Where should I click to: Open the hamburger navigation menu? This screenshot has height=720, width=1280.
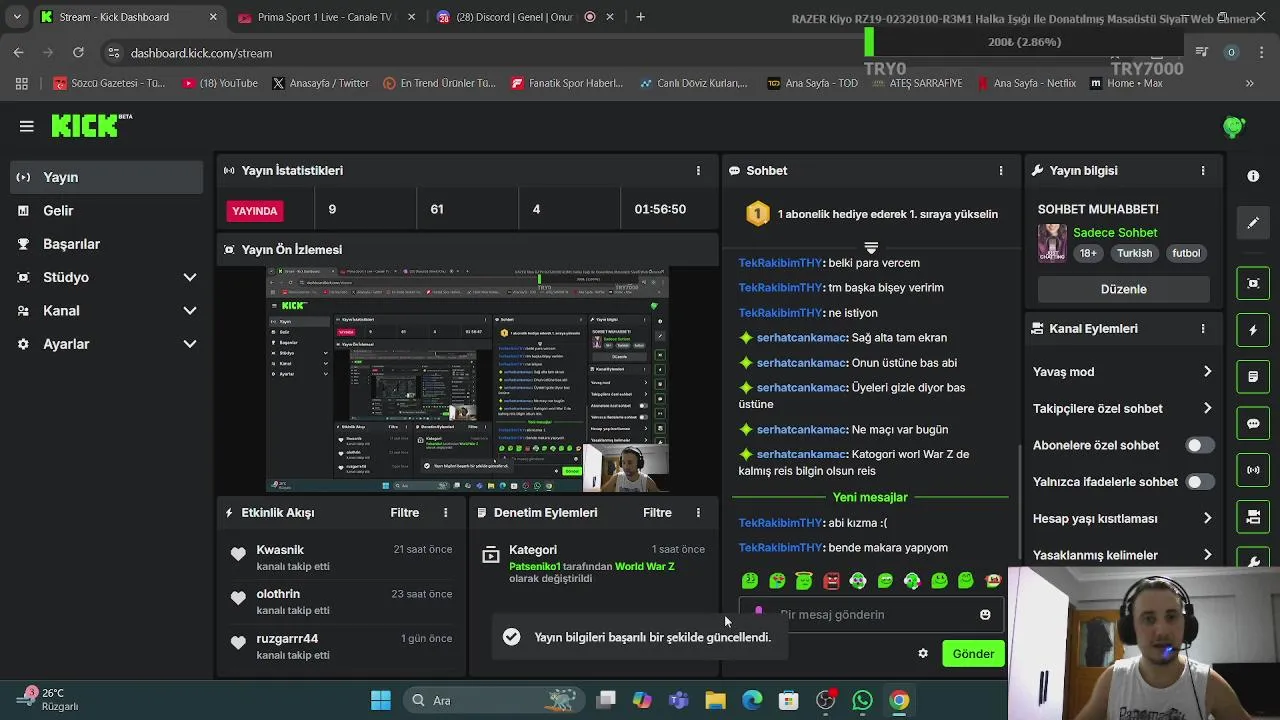pos(27,126)
